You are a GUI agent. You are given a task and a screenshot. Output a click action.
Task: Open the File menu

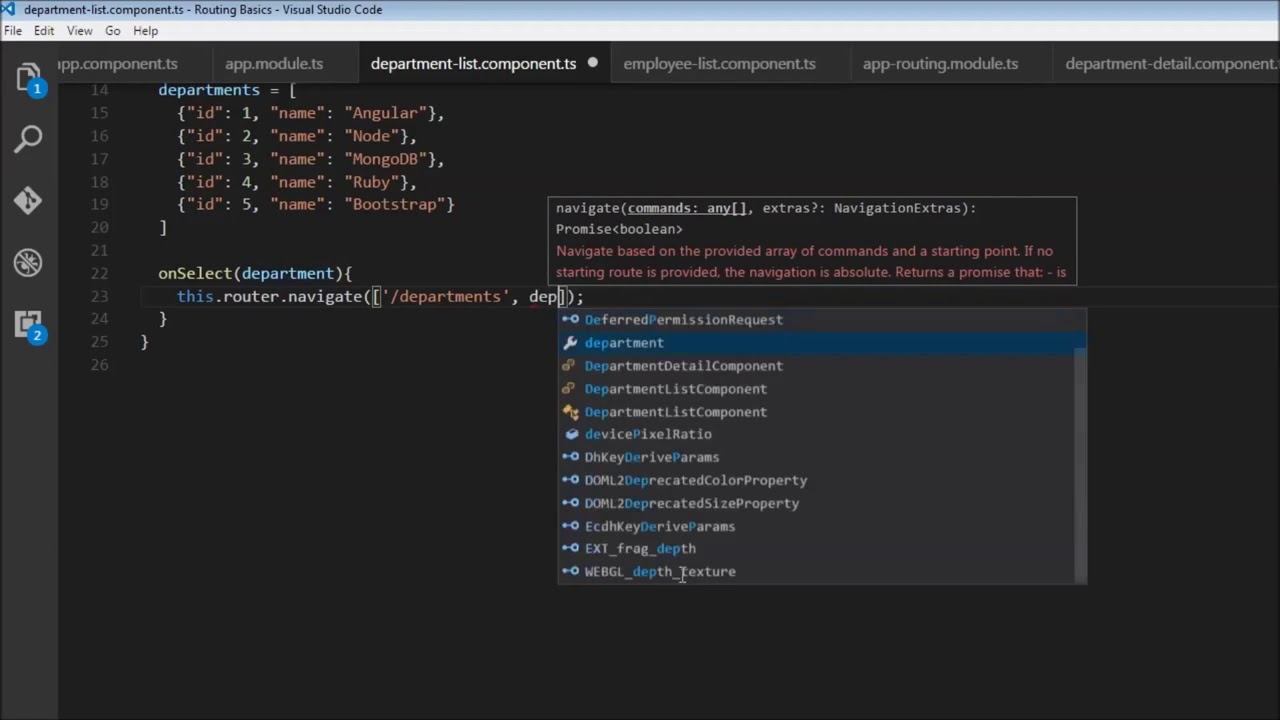(13, 31)
